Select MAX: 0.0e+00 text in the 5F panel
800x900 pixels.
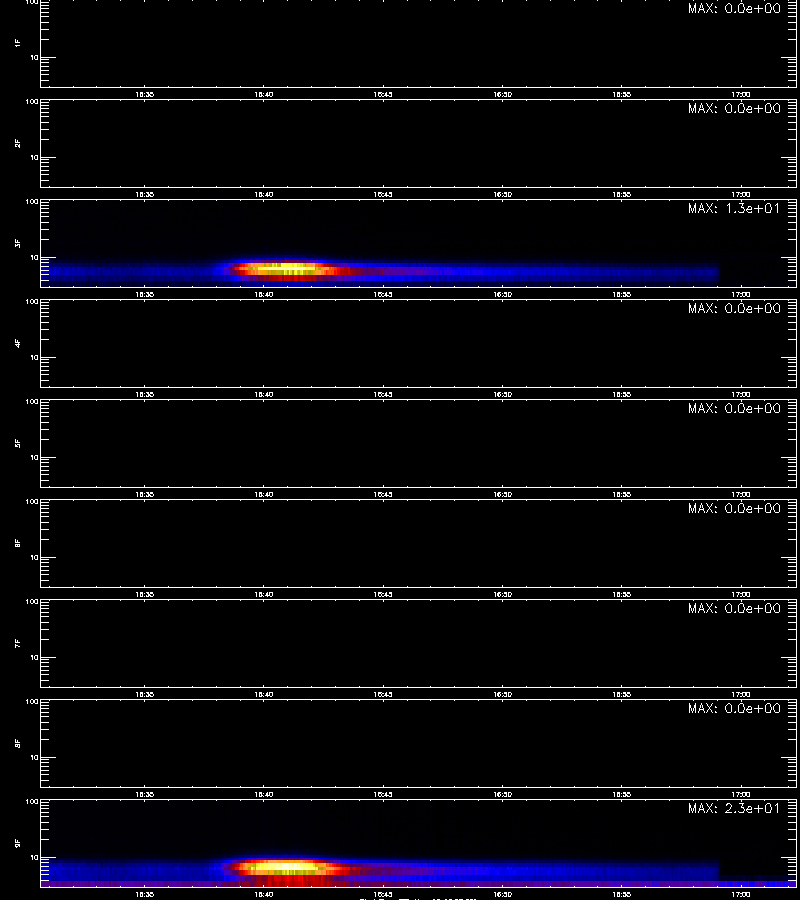[734, 408]
